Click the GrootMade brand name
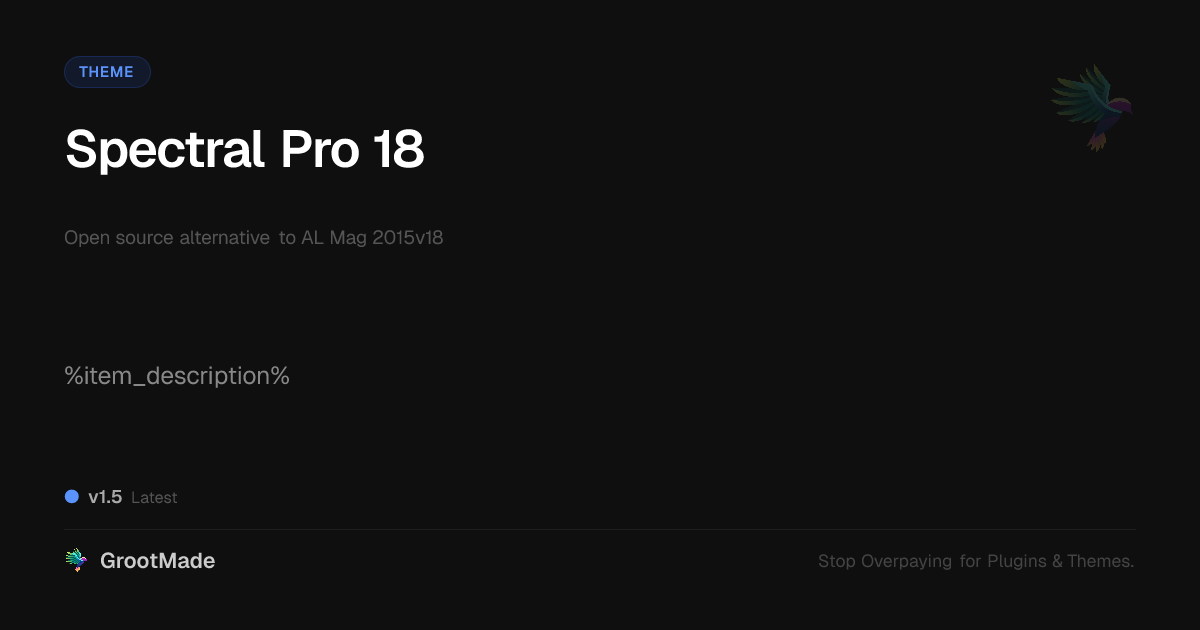 (x=157, y=561)
